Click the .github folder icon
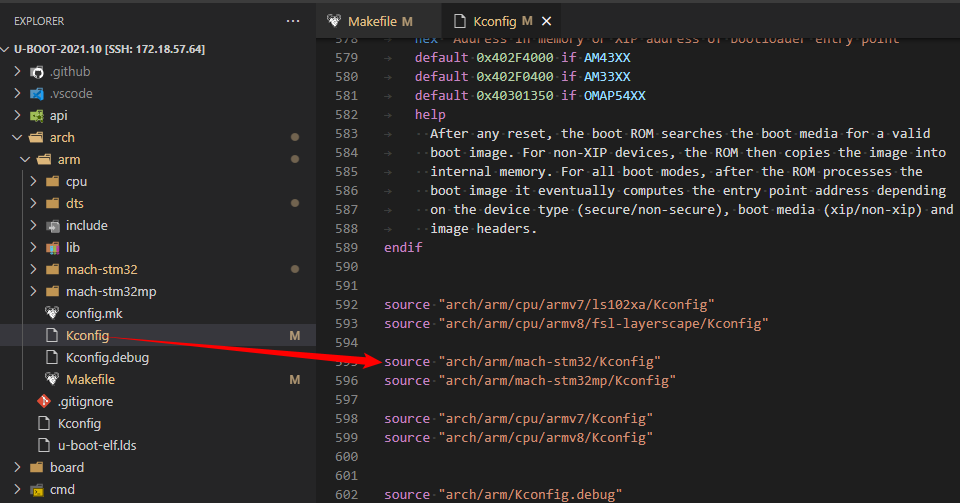 [x=37, y=72]
